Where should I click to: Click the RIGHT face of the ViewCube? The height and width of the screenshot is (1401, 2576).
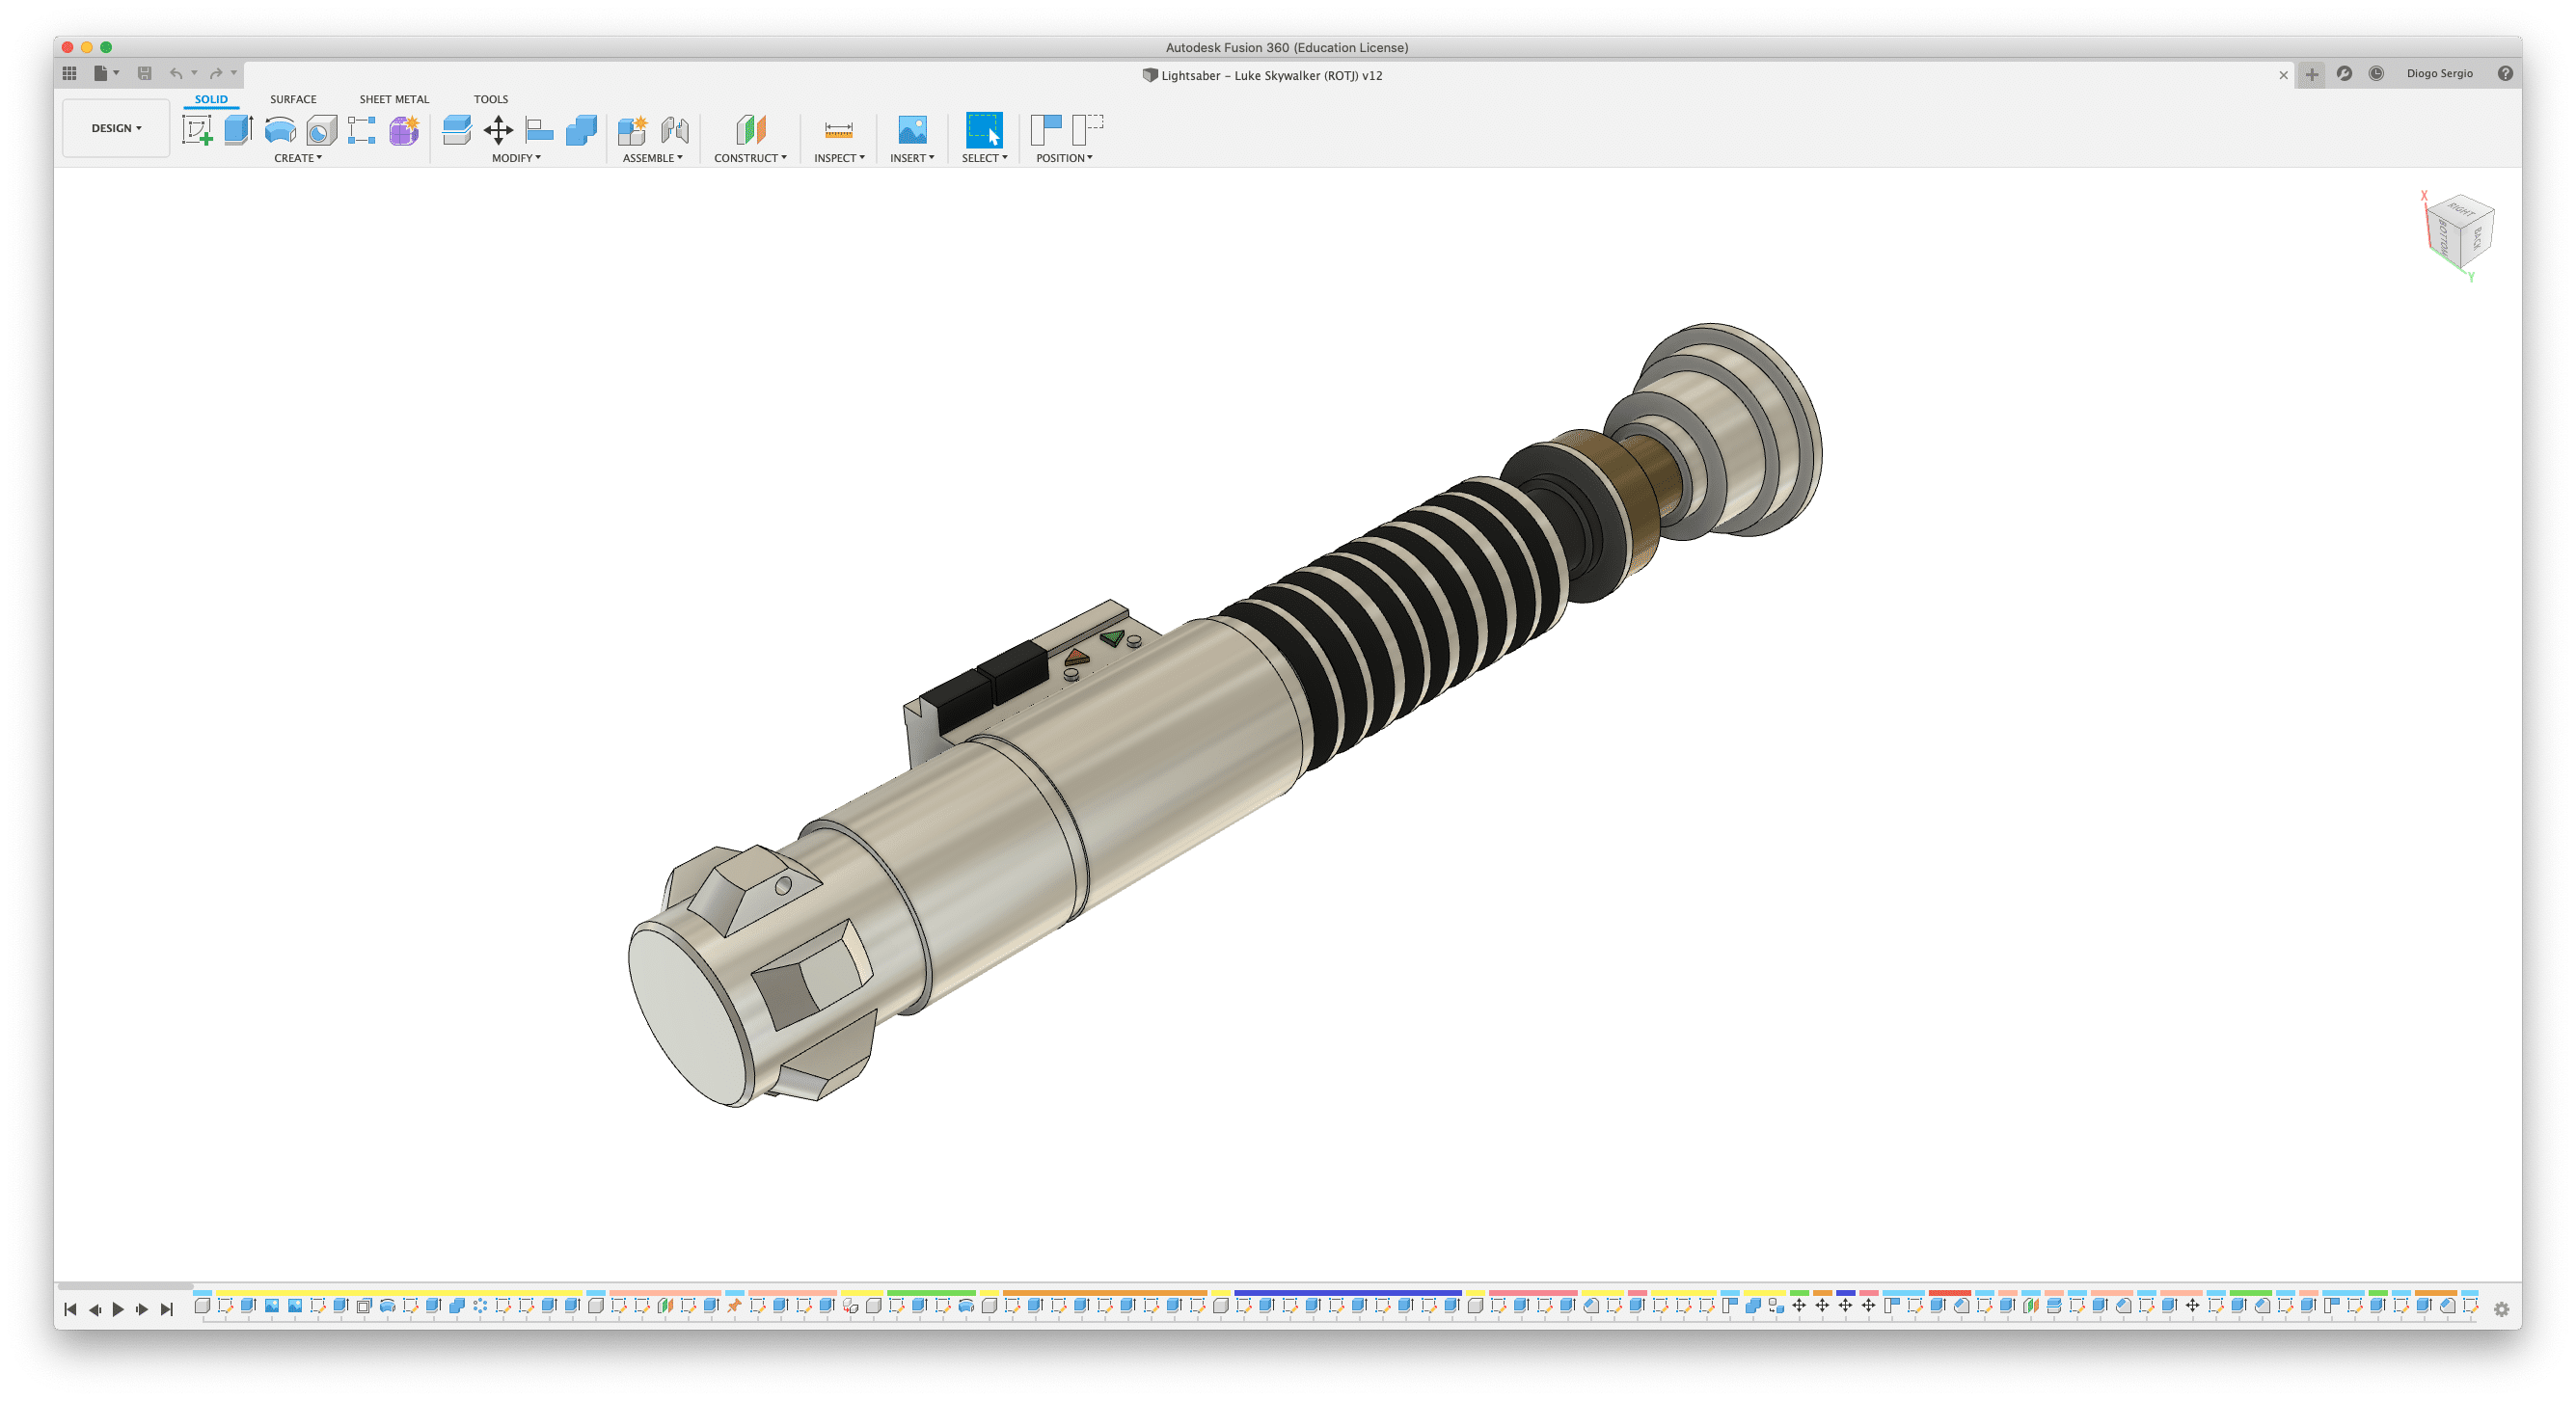click(2461, 211)
